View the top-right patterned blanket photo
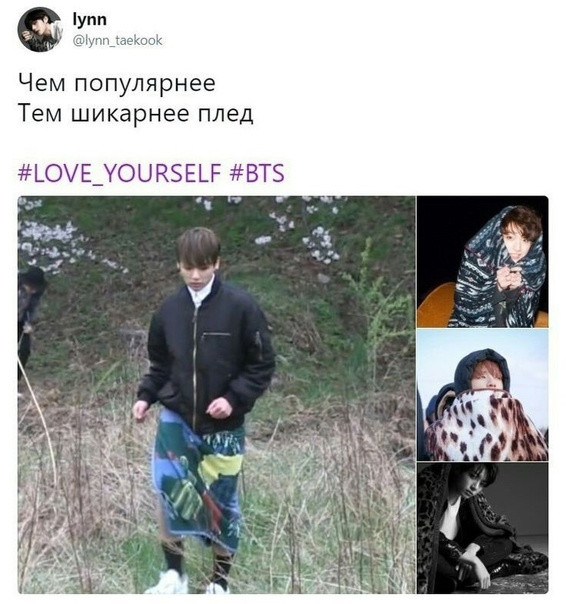566x604 pixels. click(483, 262)
